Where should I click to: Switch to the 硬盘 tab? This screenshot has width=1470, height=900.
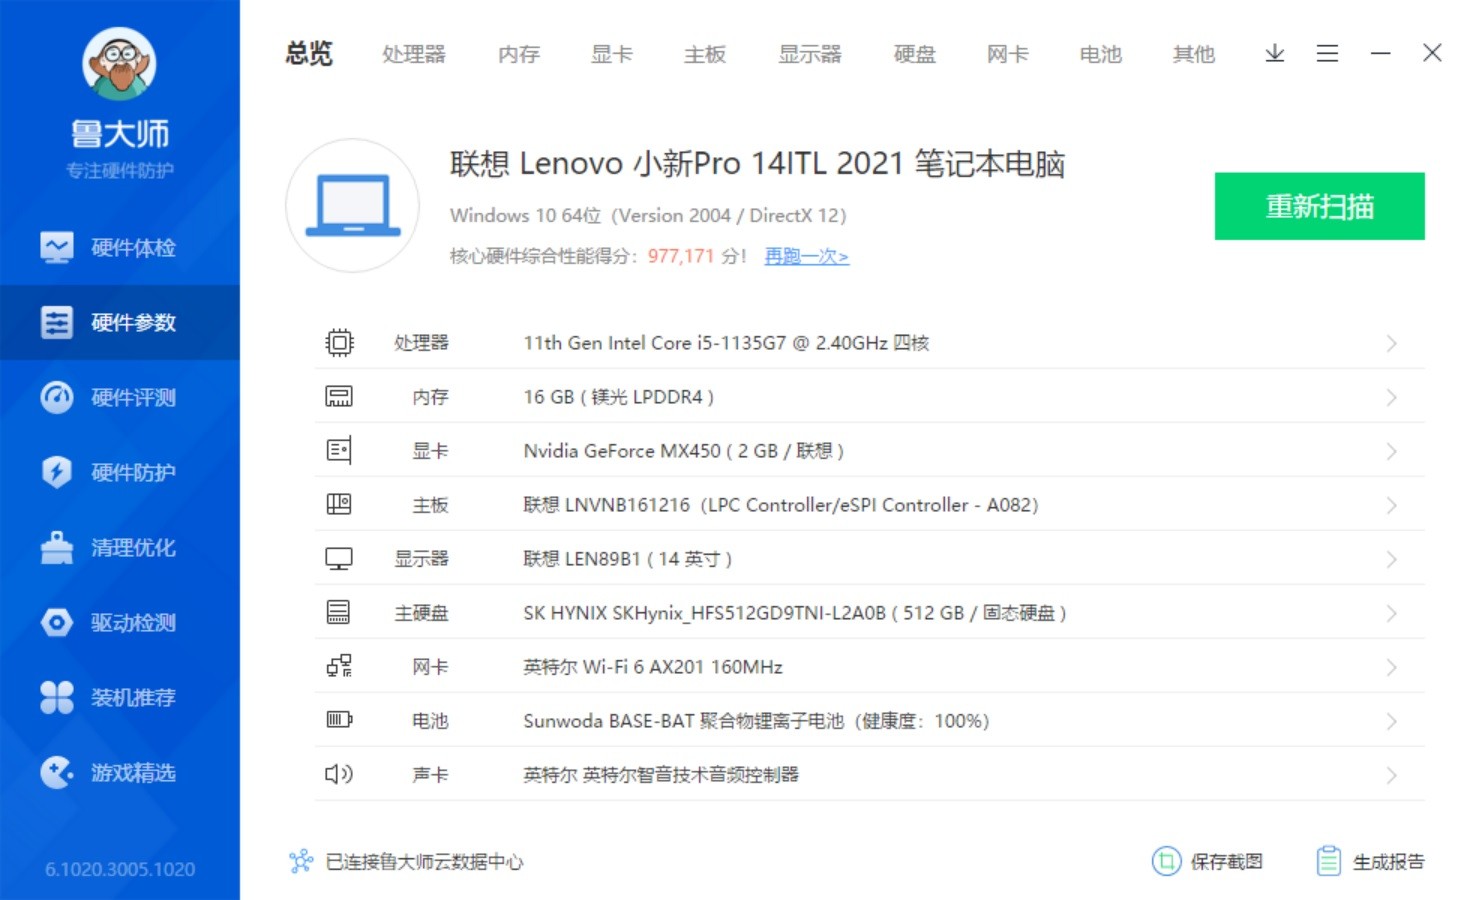click(x=915, y=54)
